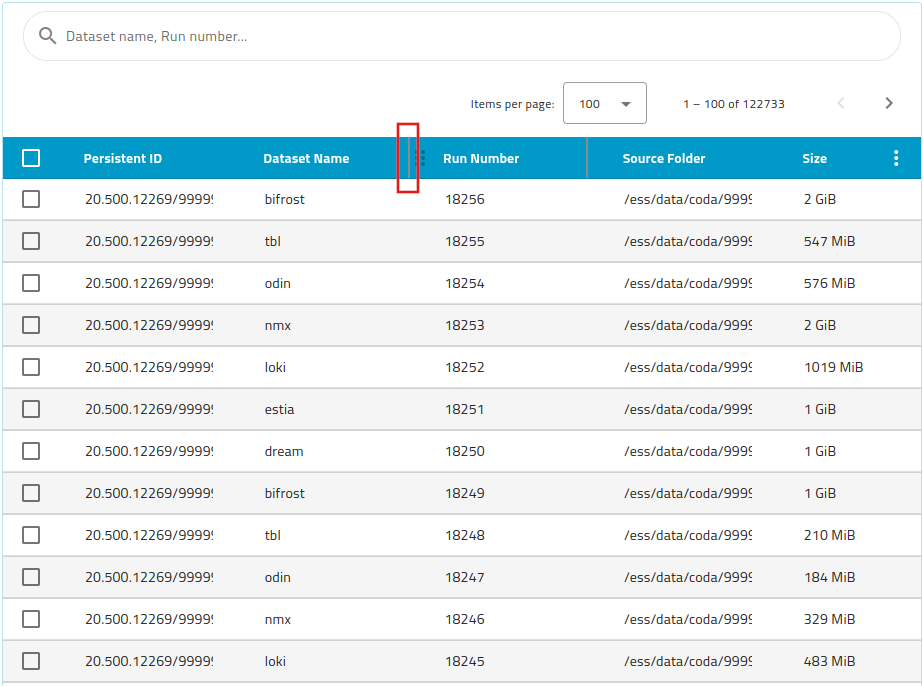Click the resize divider before Source Folder
The image size is (923, 686).
(x=587, y=158)
